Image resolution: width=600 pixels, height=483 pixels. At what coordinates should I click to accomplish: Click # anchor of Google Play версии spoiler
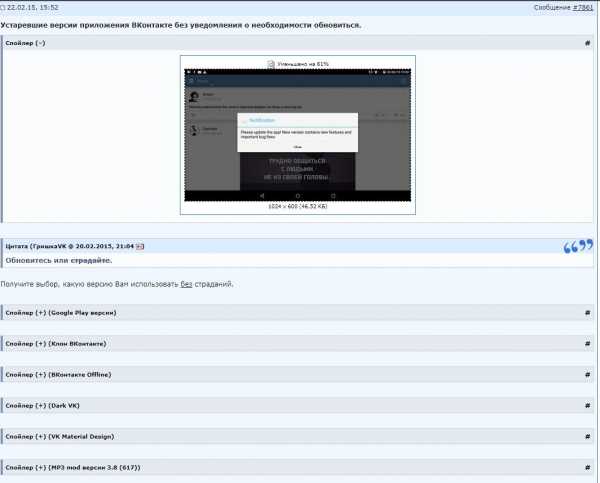tap(587, 313)
